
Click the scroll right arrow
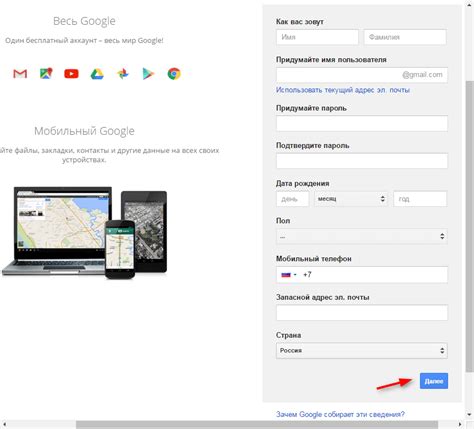click(x=460, y=424)
